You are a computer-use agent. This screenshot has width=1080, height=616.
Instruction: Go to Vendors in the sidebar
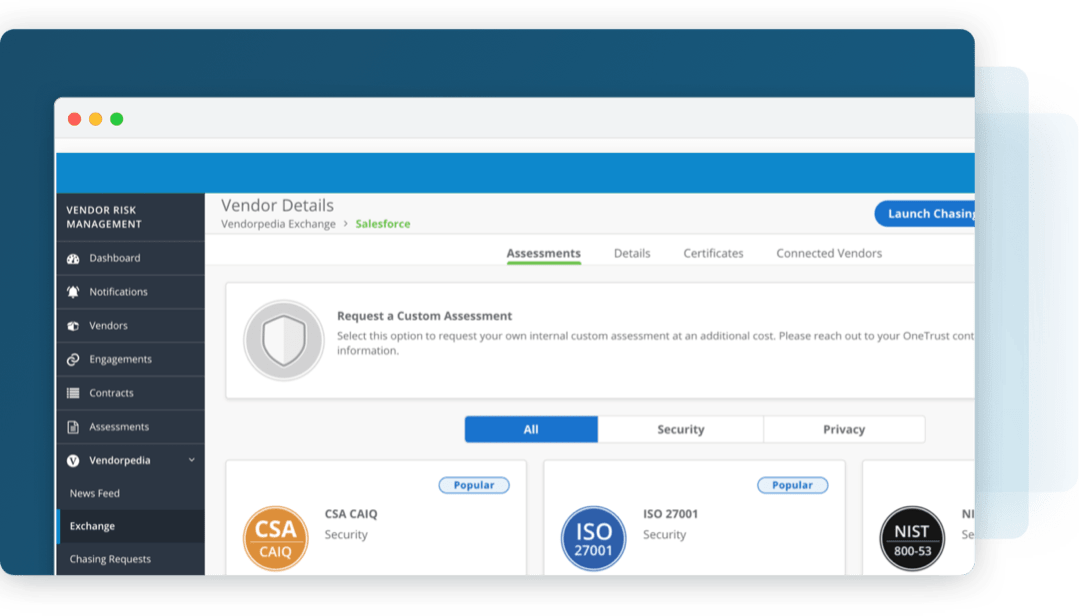point(131,326)
